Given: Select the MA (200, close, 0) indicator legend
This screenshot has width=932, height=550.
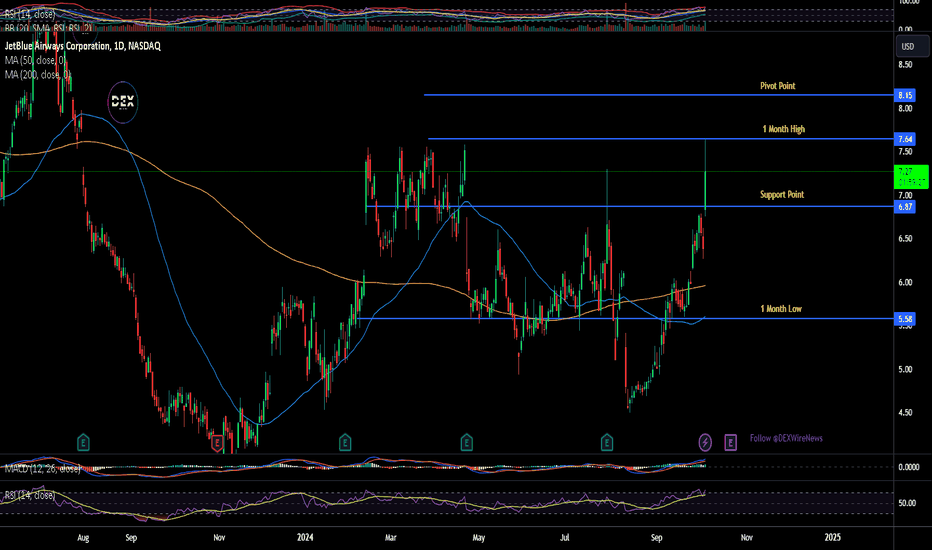Looking at the screenshot, I should pyautogui.click(x=38, y=74).
